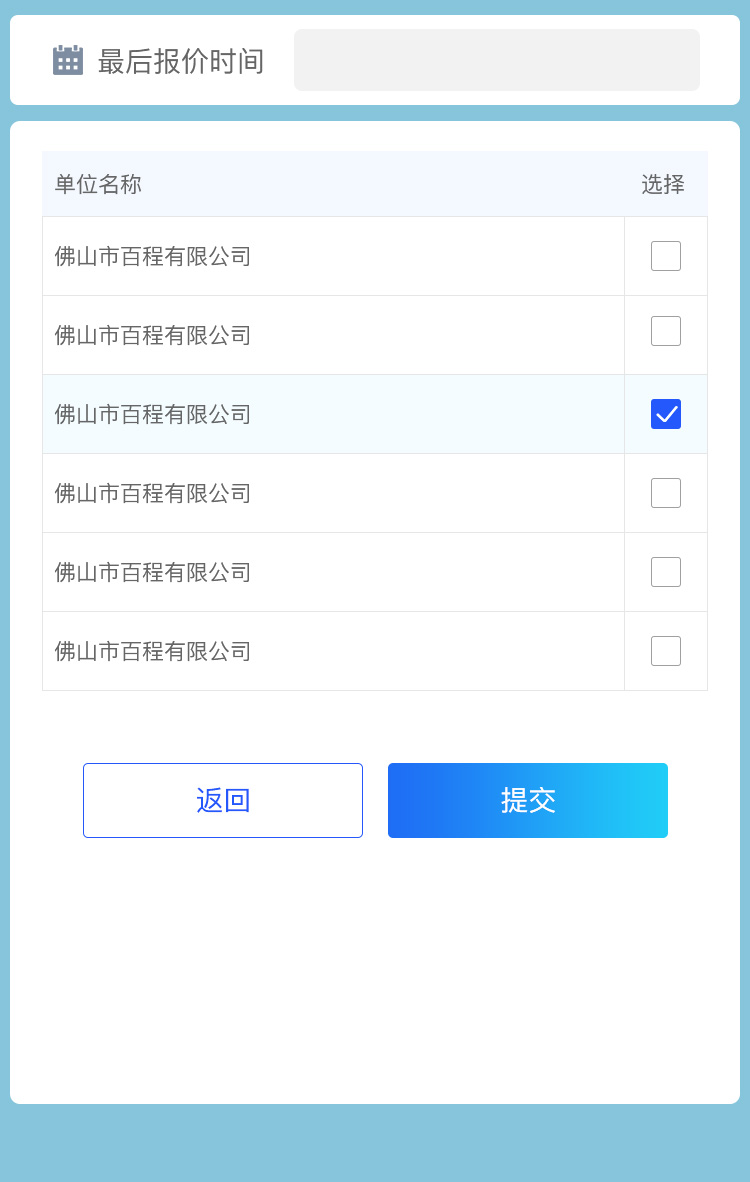Image resolution: width=750 pixels, height=1182 pixels.
Task: Choose the fourth 佛山市百程有限公司 row name
Action: click(x=153, y=494)
